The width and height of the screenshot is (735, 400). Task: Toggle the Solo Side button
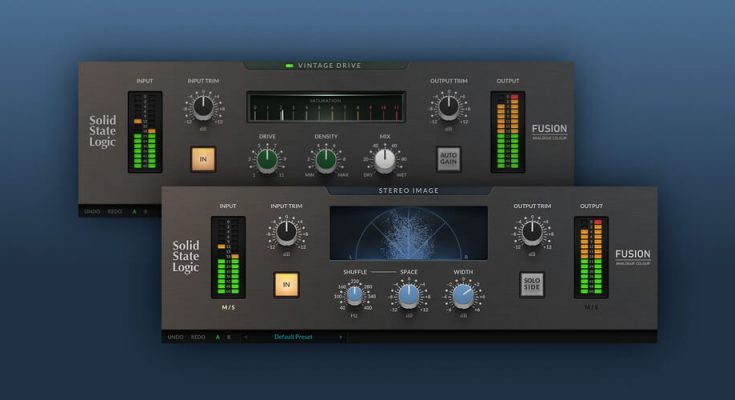[531, 285]
